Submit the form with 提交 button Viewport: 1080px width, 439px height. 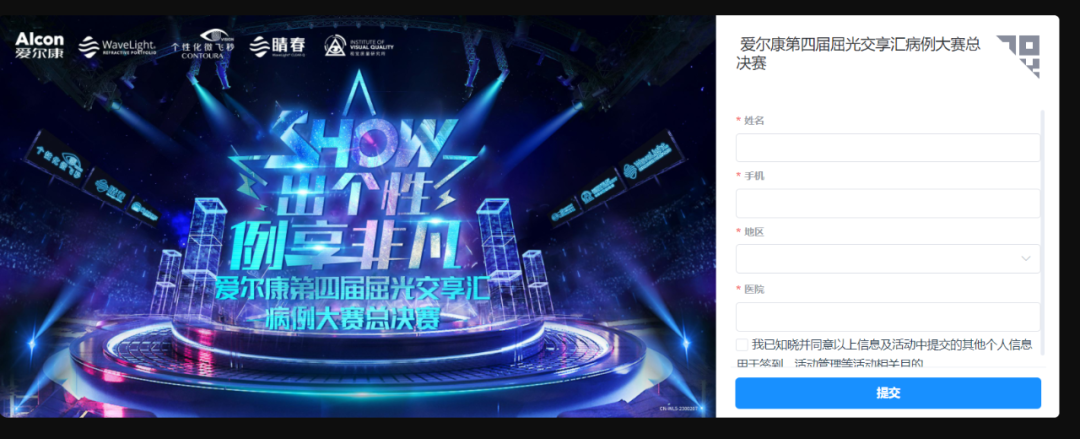[x=888, y=393]
